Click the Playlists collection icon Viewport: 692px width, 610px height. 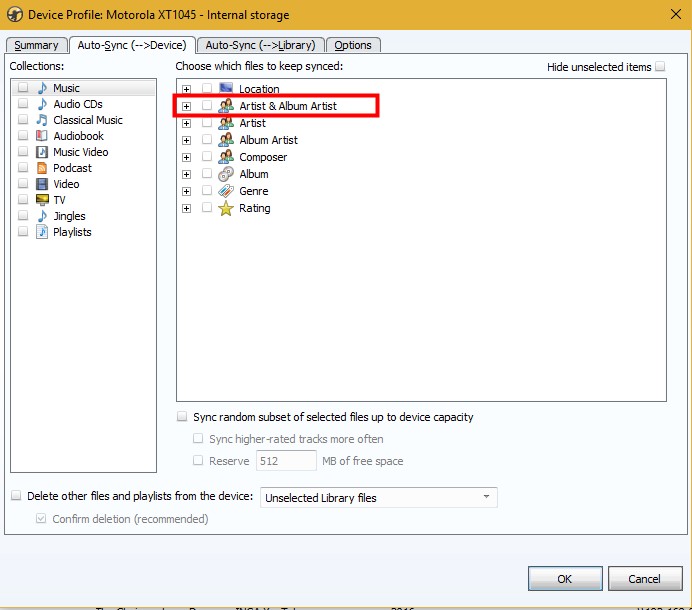coord(42,232)
